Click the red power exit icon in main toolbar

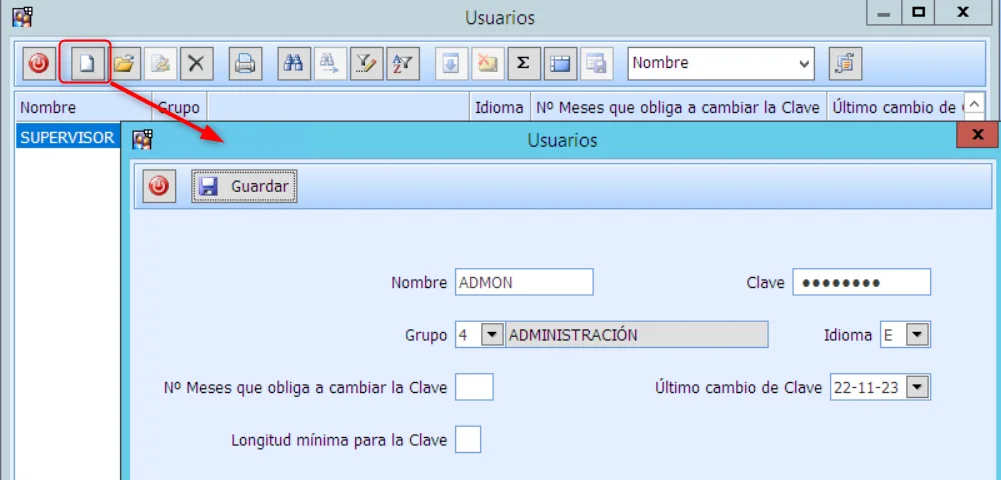click(38, 63)
